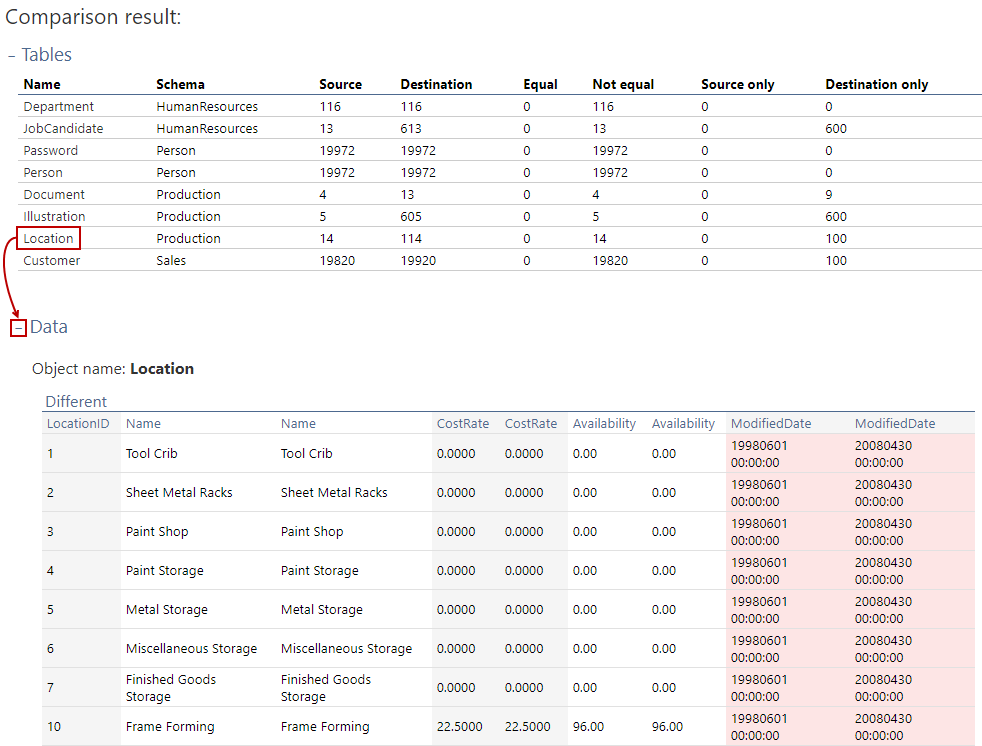Collapse the Data section expander
This screenshot has height=746, width=982.
click(x=18, y=328)
